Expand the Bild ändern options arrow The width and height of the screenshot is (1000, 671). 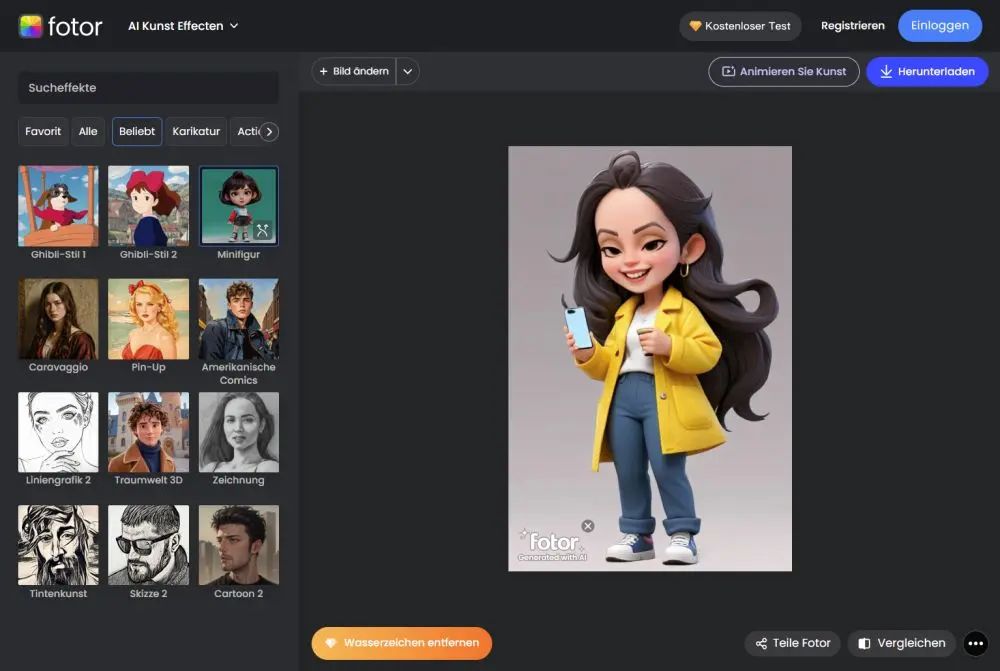pyautogui.click(x=408, y=71)
